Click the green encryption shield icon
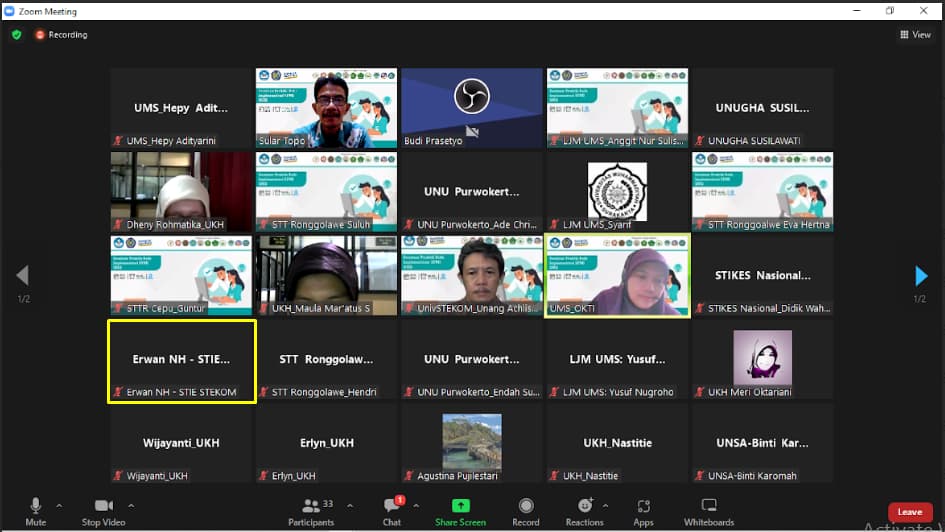 [x=16, y=34]
